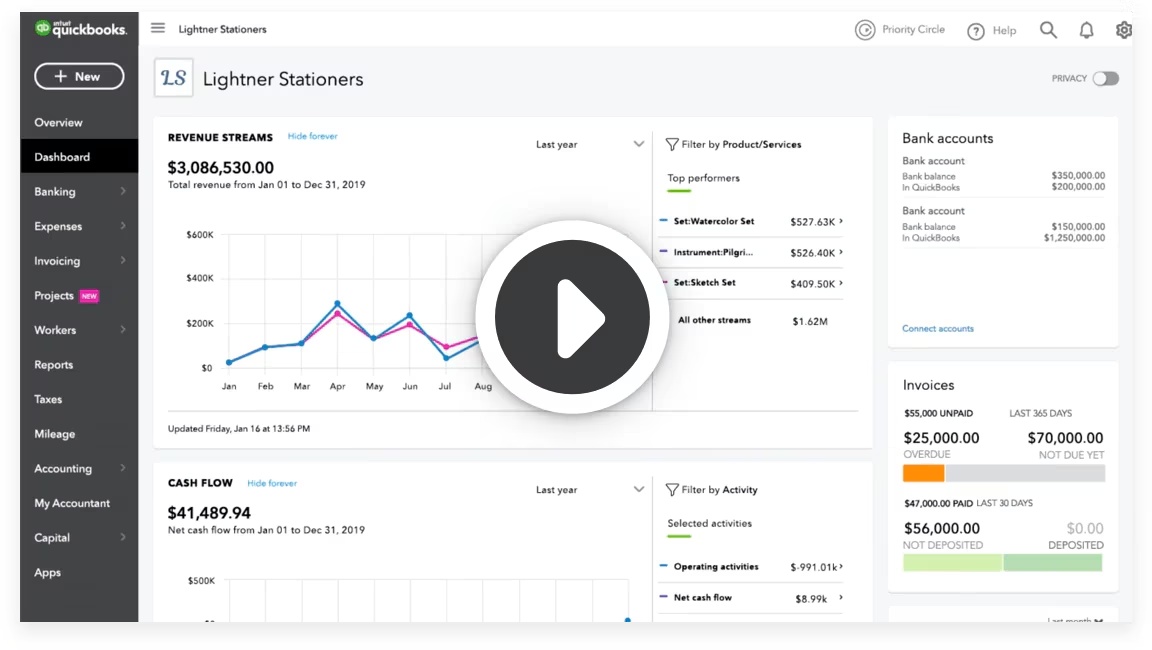
Task: Open the QuickBooks home via the logo icon
Action: click(44, 26)
